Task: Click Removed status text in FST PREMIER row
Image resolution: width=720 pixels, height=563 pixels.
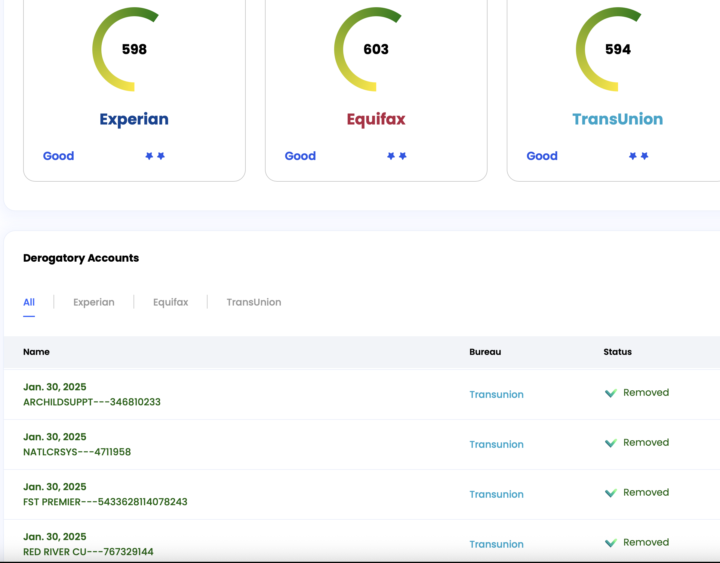Action: tap(646, 493)
